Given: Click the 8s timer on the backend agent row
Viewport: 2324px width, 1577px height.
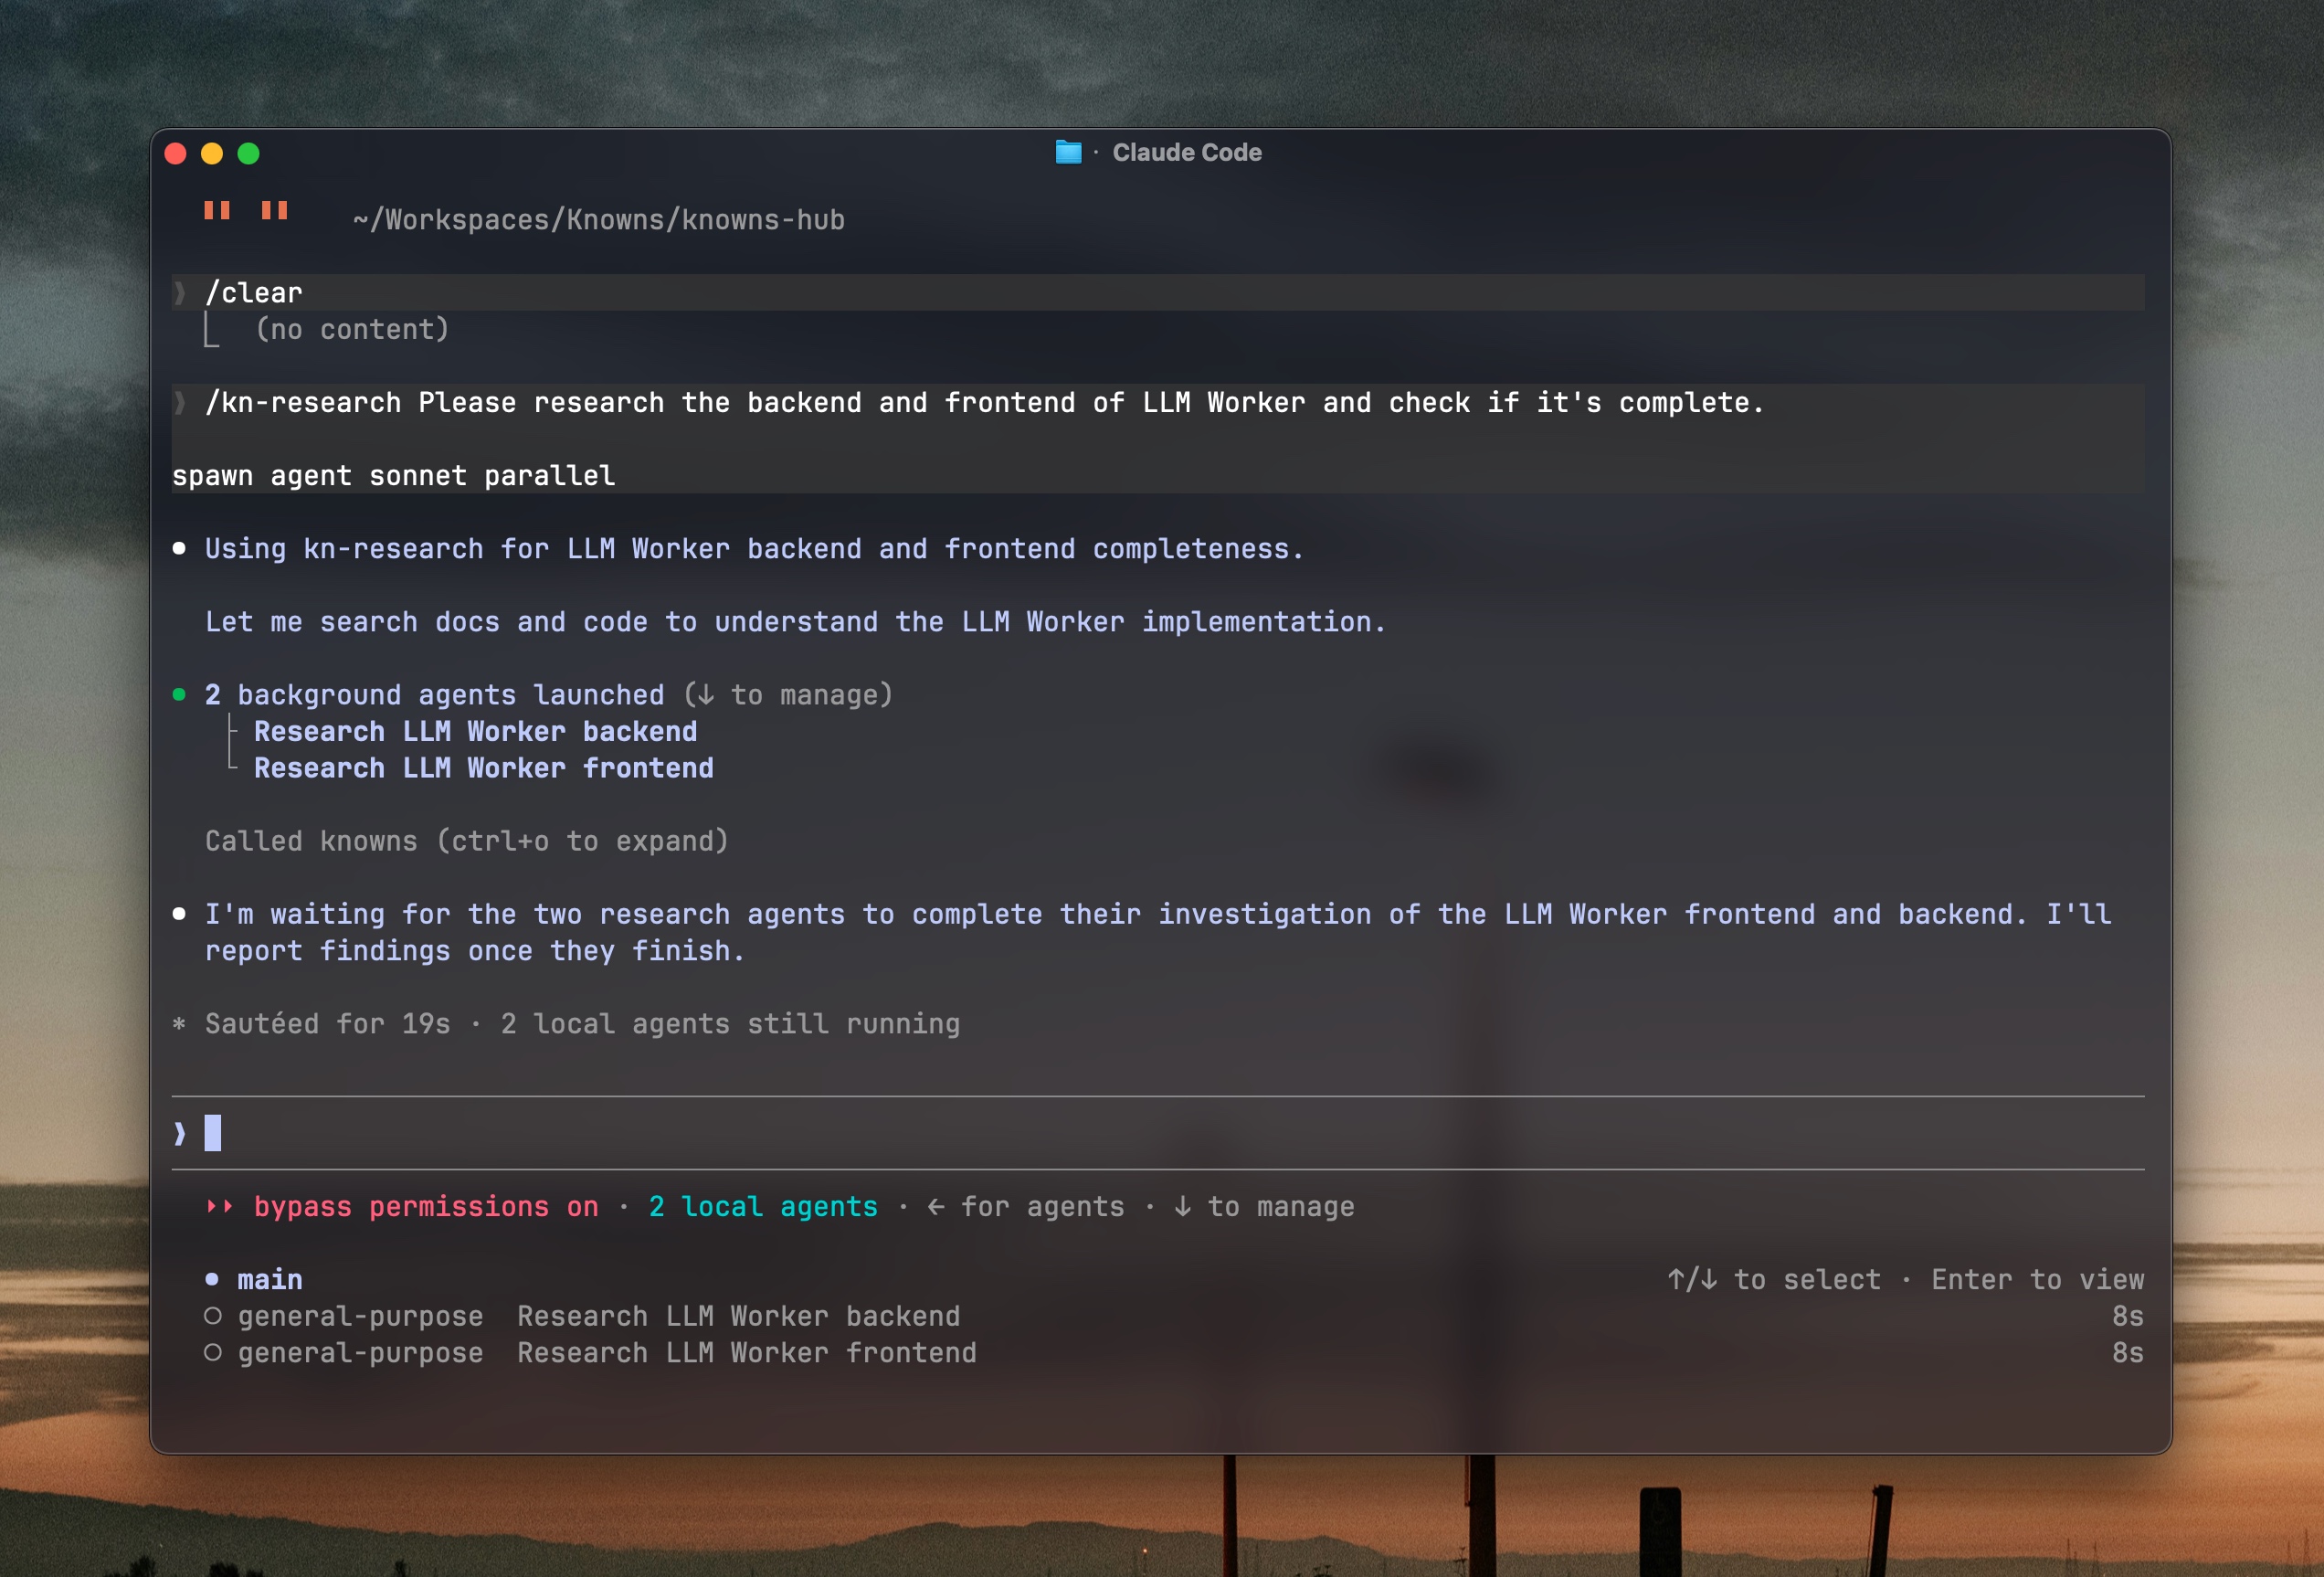Looking at the screenshot, I should 2128,1316.
